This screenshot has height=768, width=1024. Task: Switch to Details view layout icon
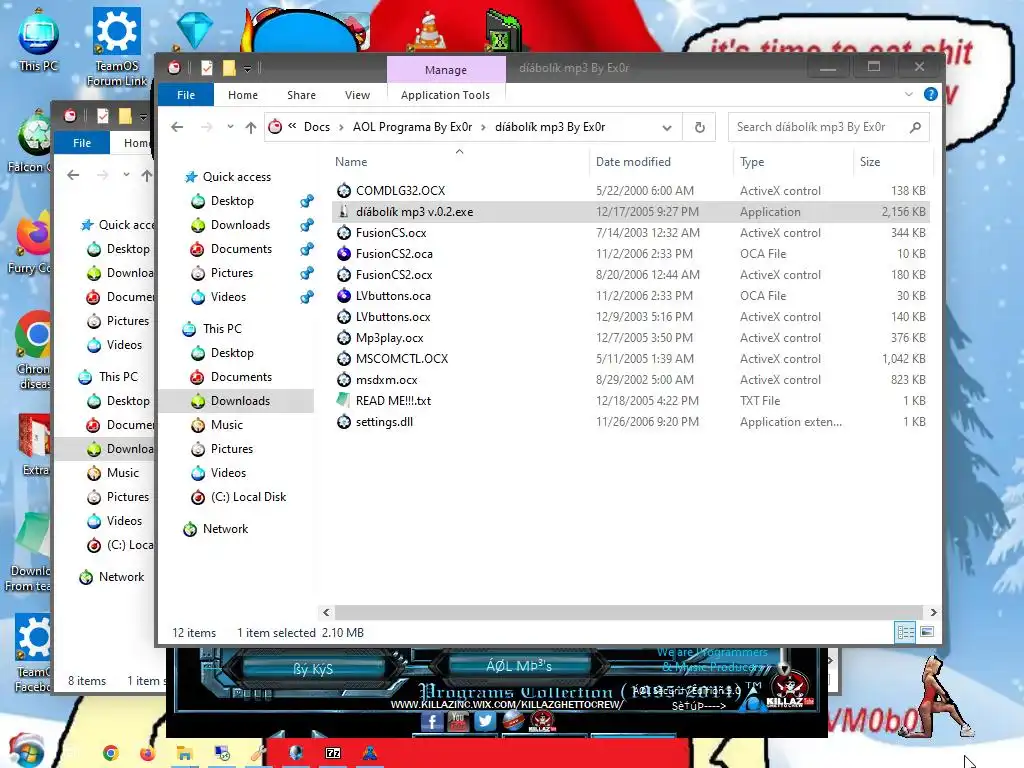point(905,632)
